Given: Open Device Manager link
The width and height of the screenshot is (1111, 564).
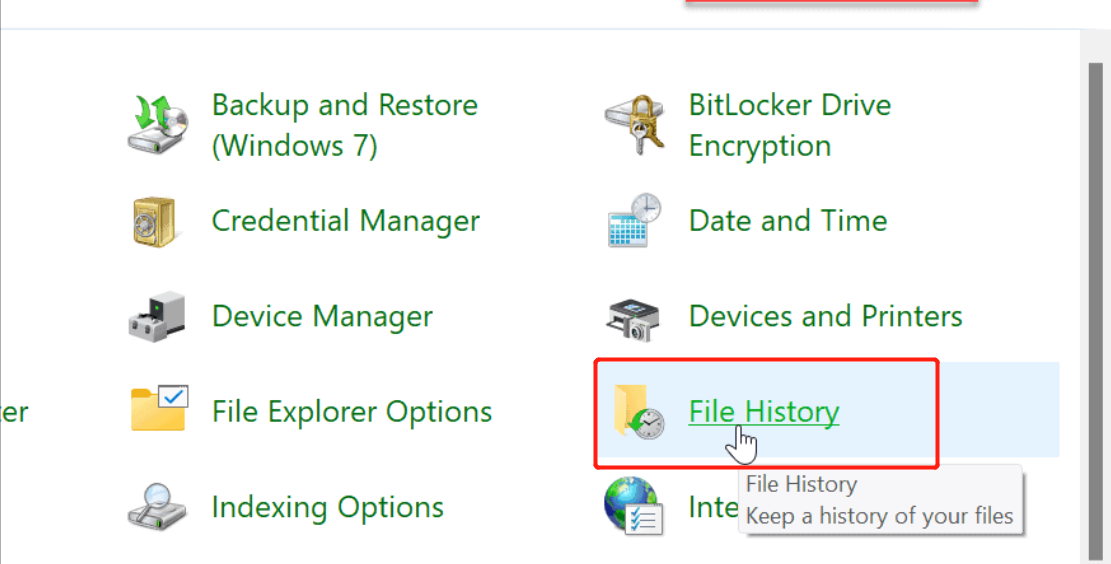Looking at the screenshot, I should coord(322,316).
